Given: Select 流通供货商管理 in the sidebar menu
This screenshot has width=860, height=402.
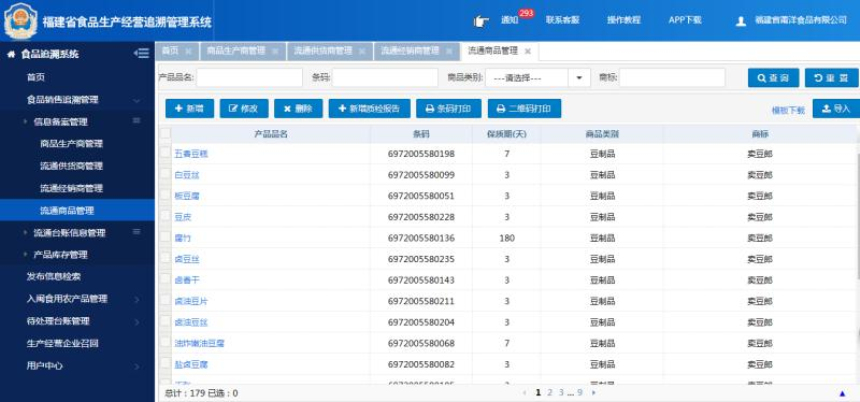Looking at the screenshot, I should (71, 166).
